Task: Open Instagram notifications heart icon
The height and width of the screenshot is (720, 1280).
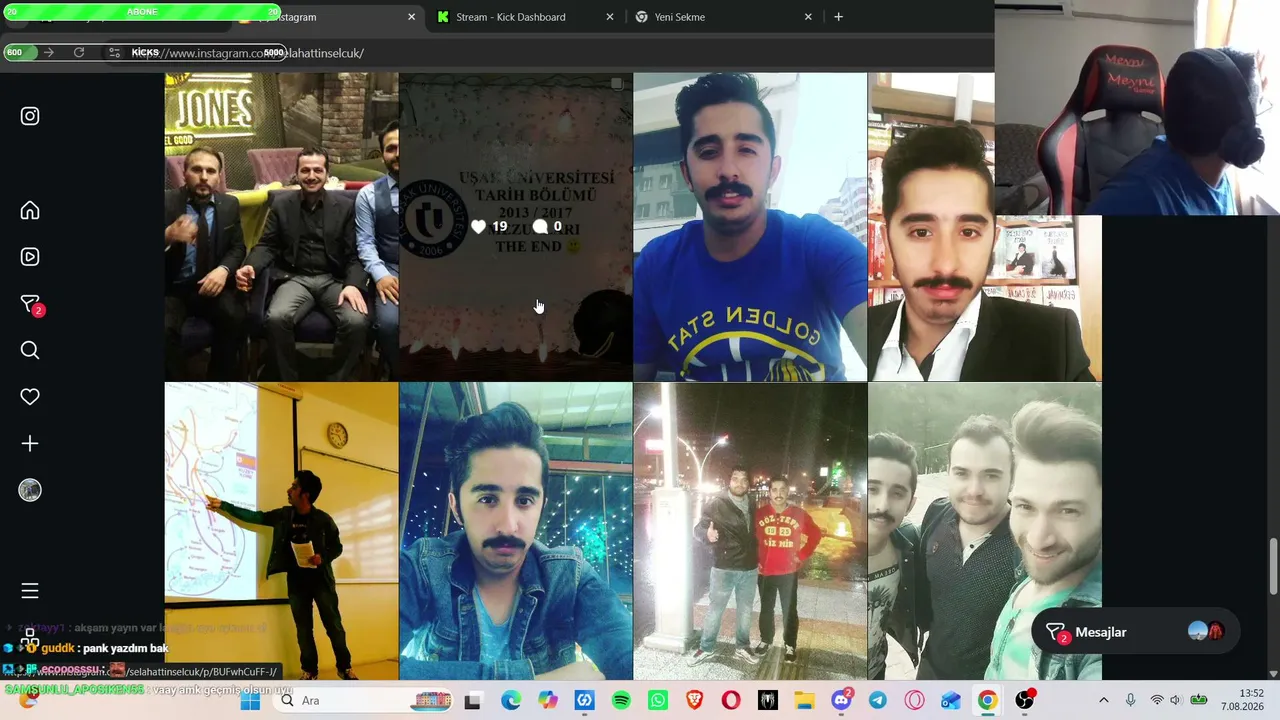Action: (x=30, y=397)
